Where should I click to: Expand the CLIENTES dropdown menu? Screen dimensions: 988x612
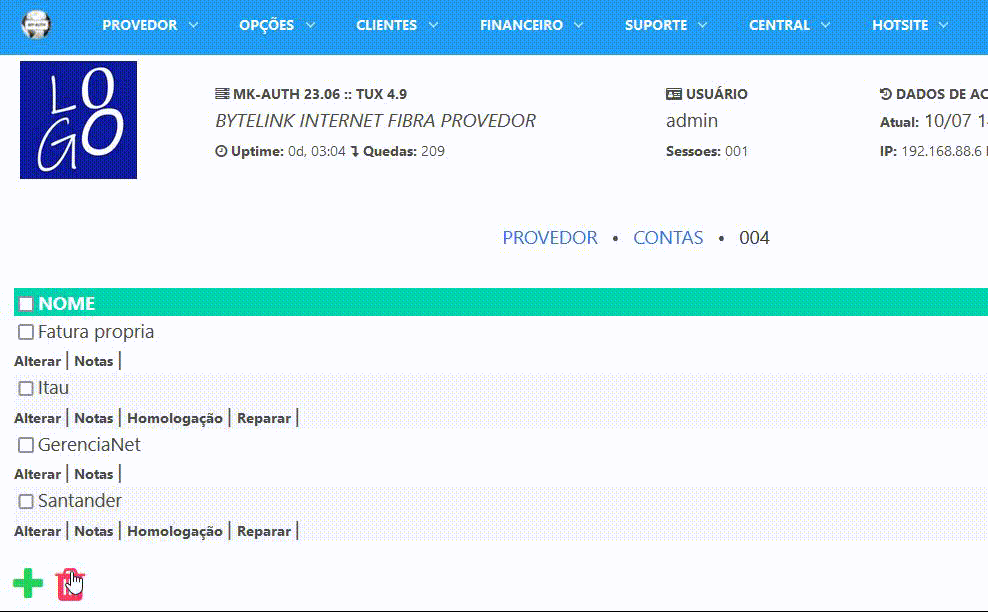[x=397, y=25]
